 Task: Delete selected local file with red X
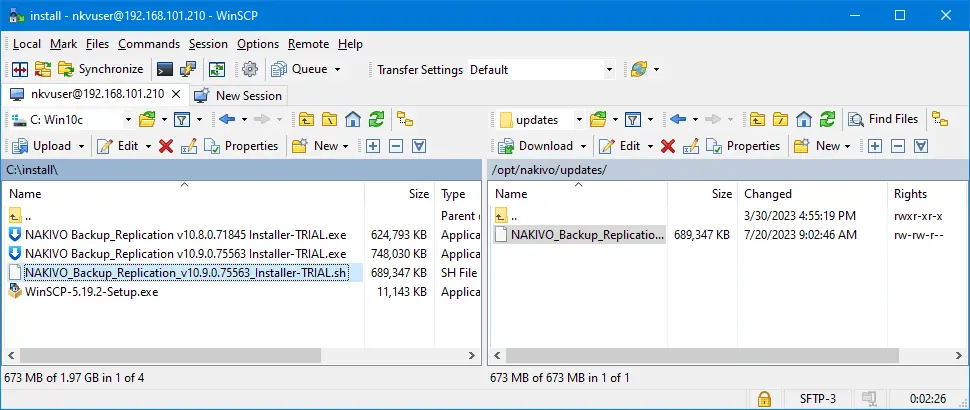point(166,146)
